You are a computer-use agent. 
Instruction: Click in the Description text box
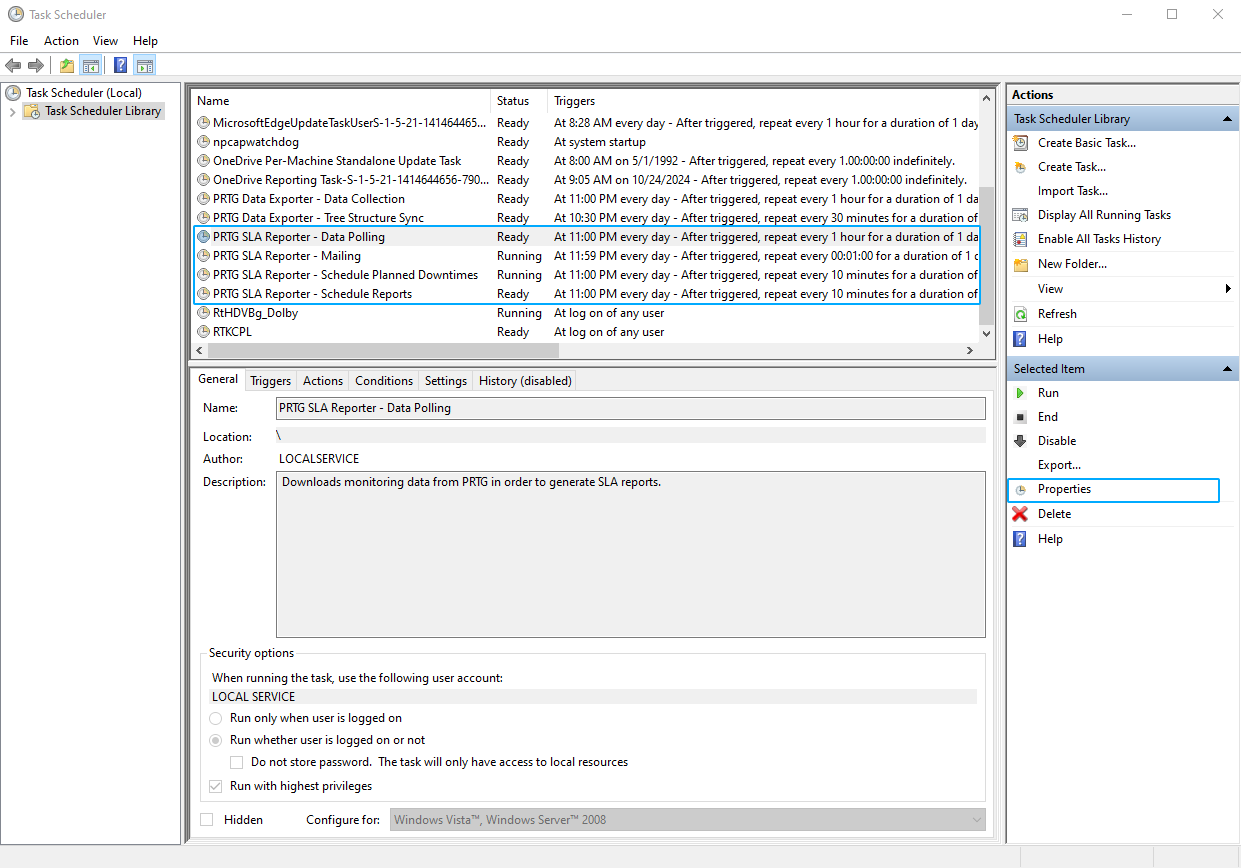631,555
